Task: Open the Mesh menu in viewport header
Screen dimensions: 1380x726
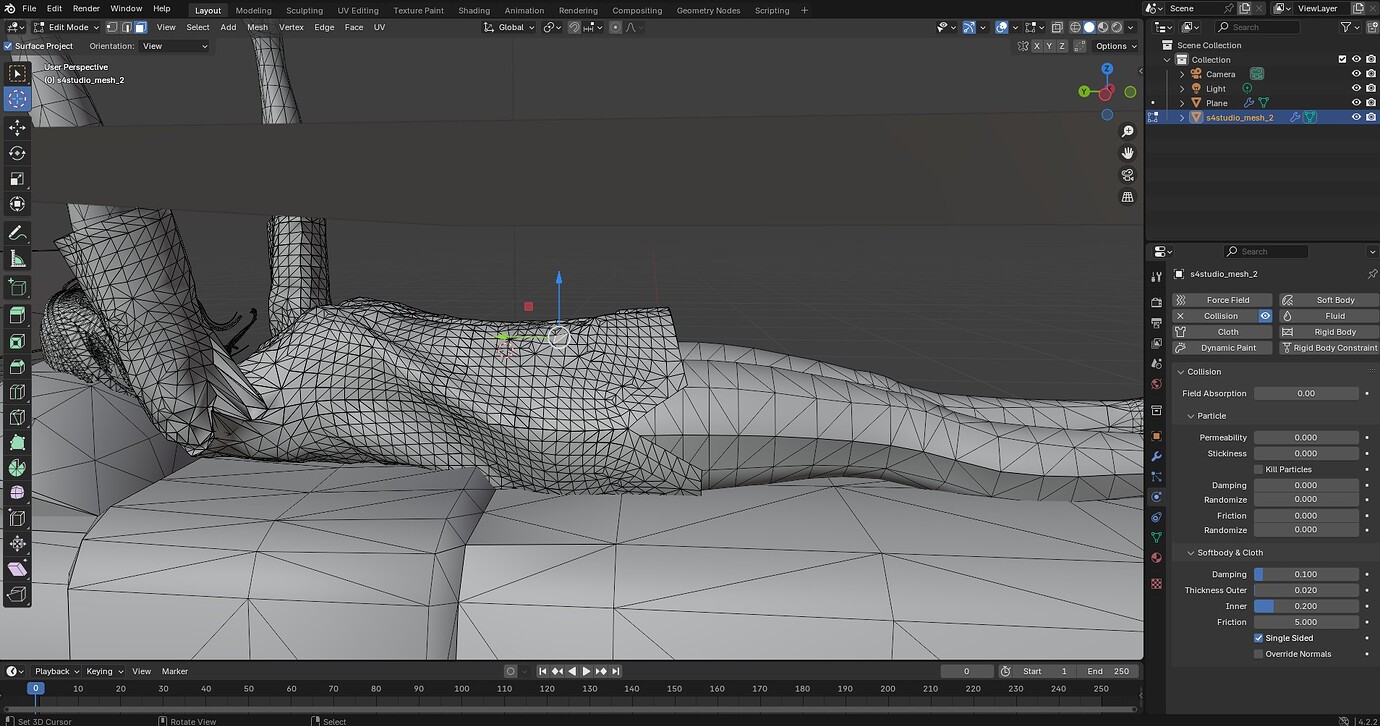Action: [257, 27]
